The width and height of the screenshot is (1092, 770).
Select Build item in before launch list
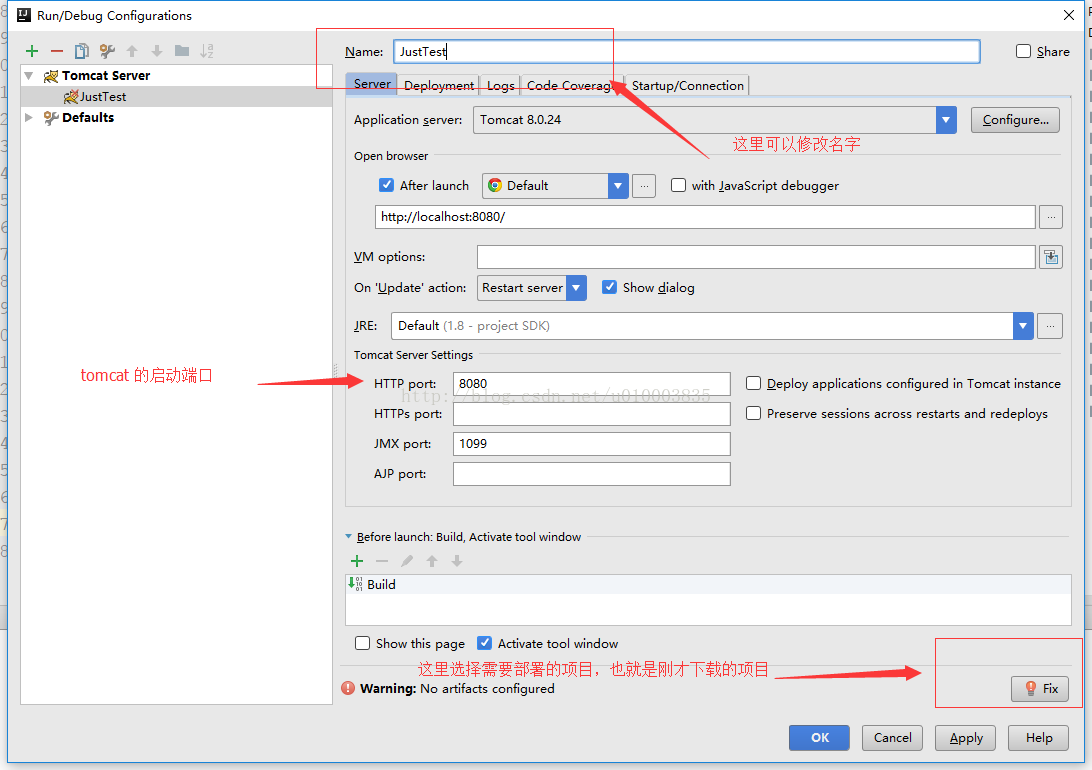click(x=708, y=585)
